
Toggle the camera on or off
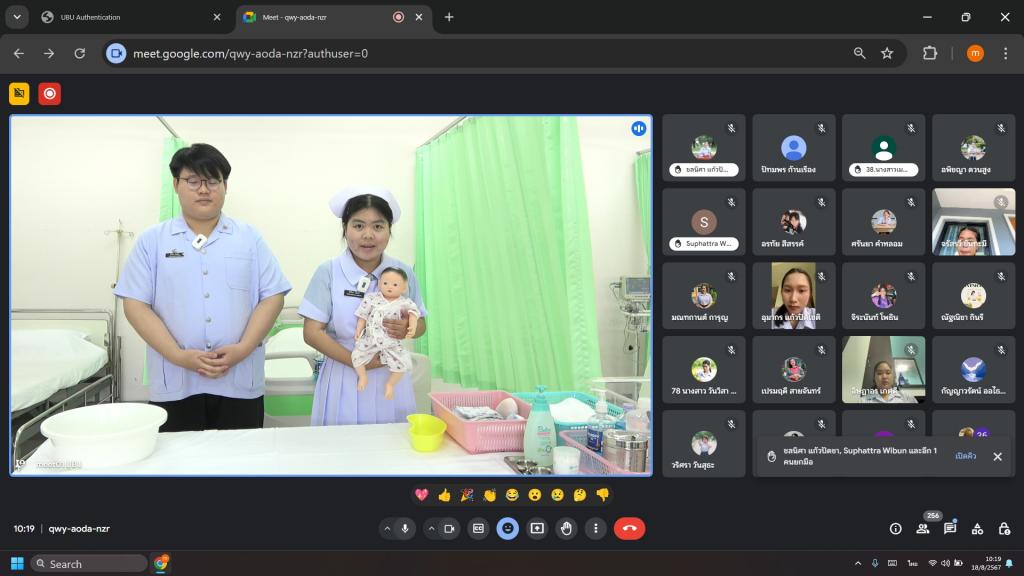449,529
